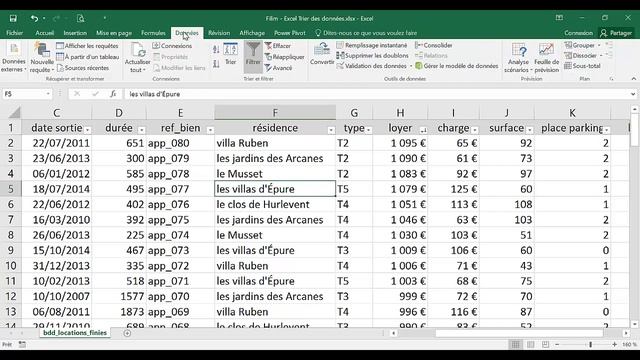Switch to the Formules tab
Viewport: 640px width, 360px height.
tap(153, 33)
